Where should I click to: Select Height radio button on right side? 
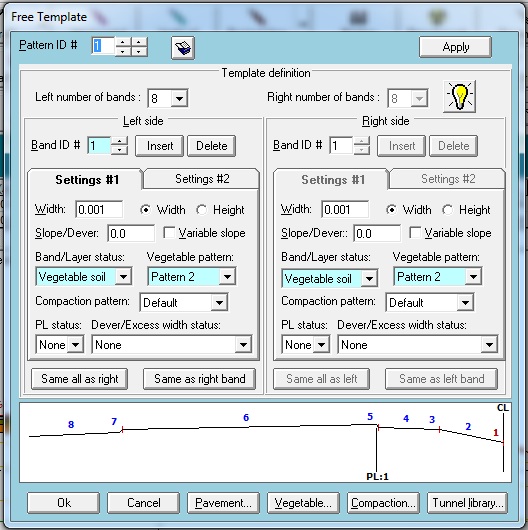click(448, 210)
